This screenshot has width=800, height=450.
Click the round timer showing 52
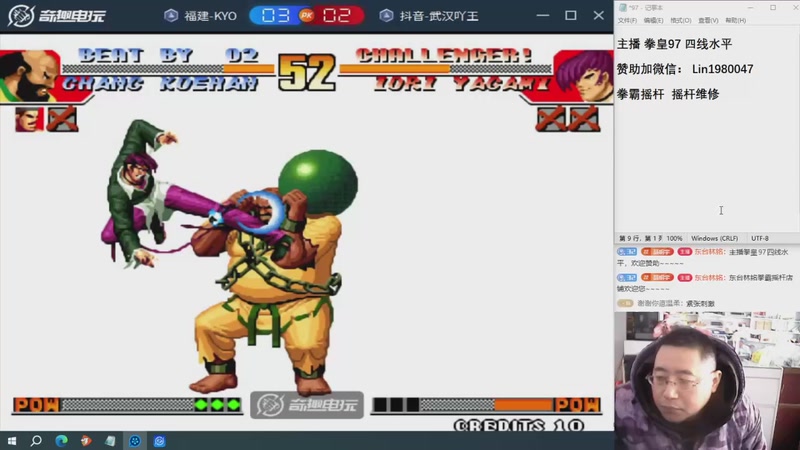(307, 73)
